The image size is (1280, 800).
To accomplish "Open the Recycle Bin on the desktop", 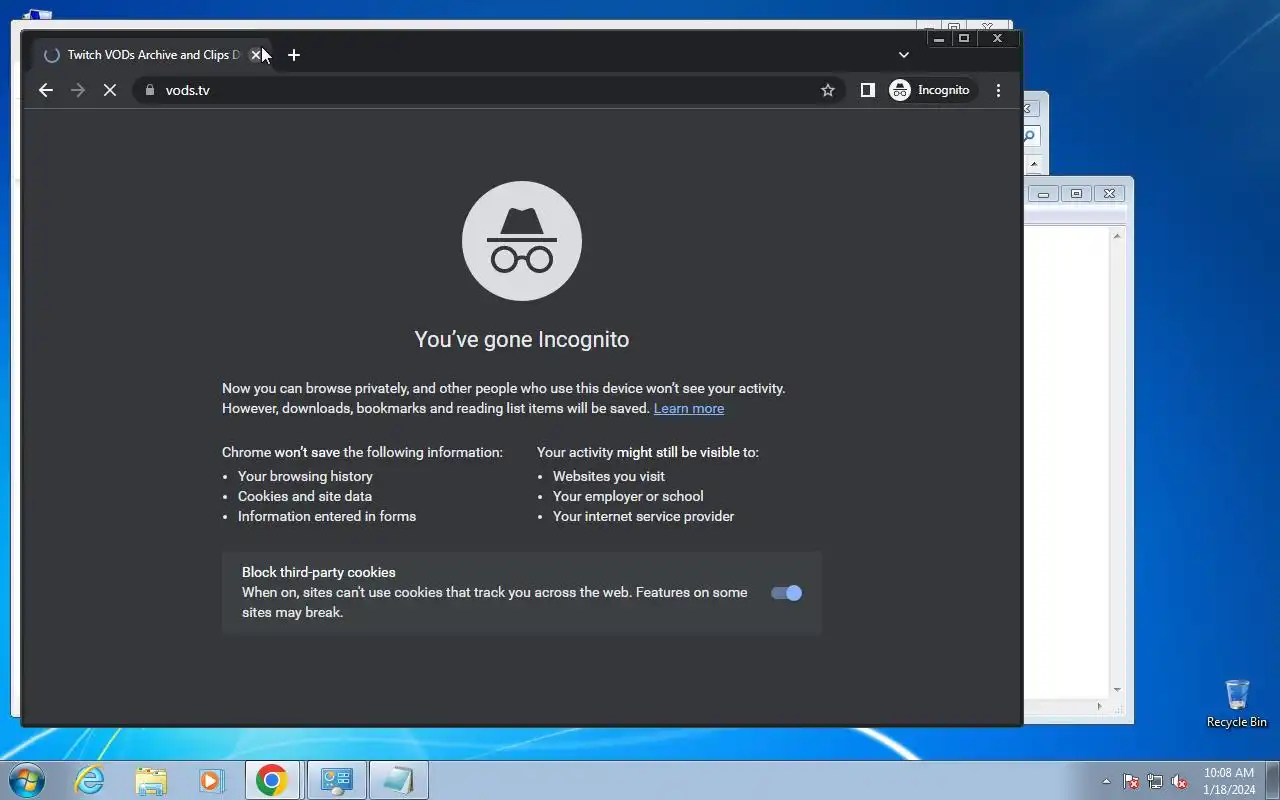I will coord(1237,703).
